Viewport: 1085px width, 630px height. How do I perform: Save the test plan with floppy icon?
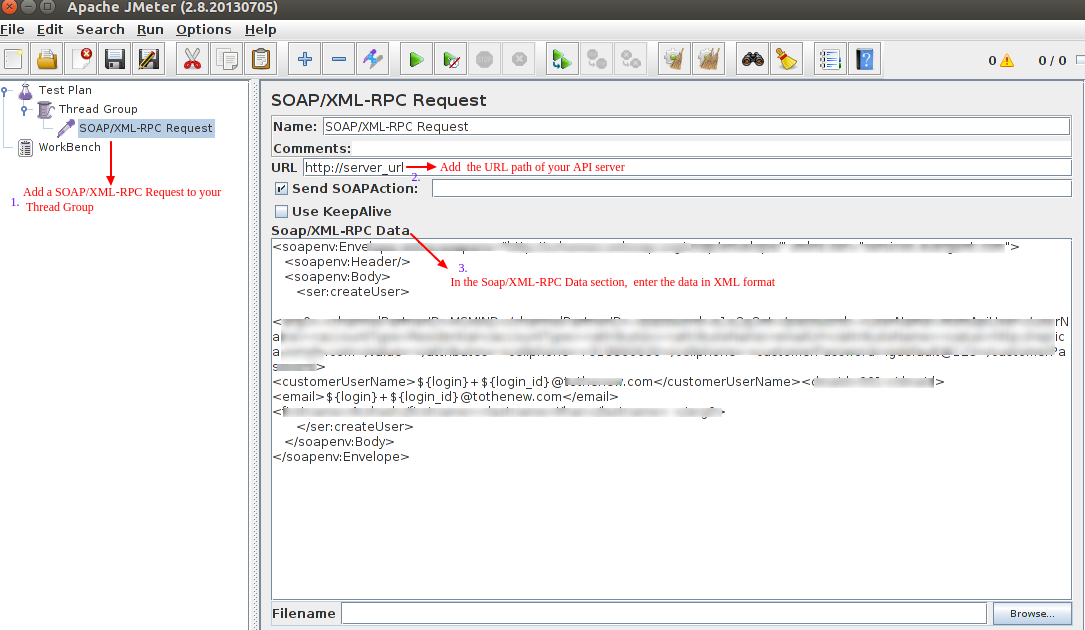115,60
